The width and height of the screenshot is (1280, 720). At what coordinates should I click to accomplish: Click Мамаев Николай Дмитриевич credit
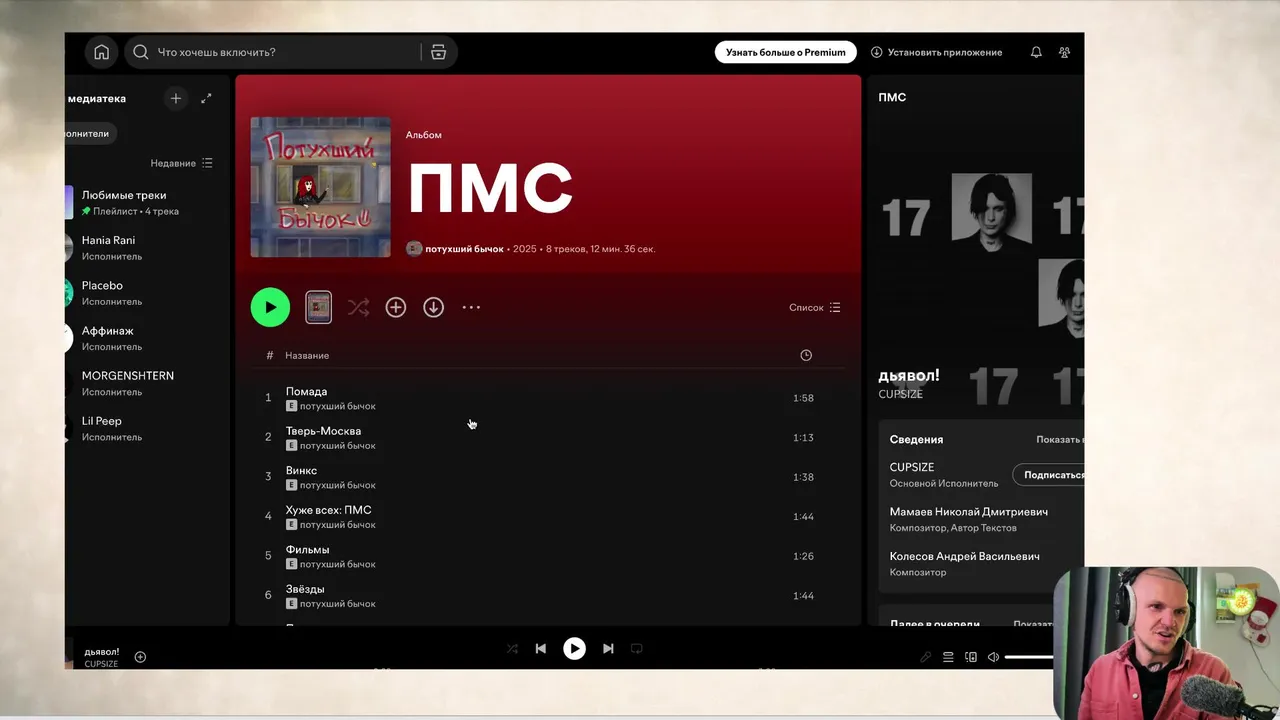click(969, 511)
